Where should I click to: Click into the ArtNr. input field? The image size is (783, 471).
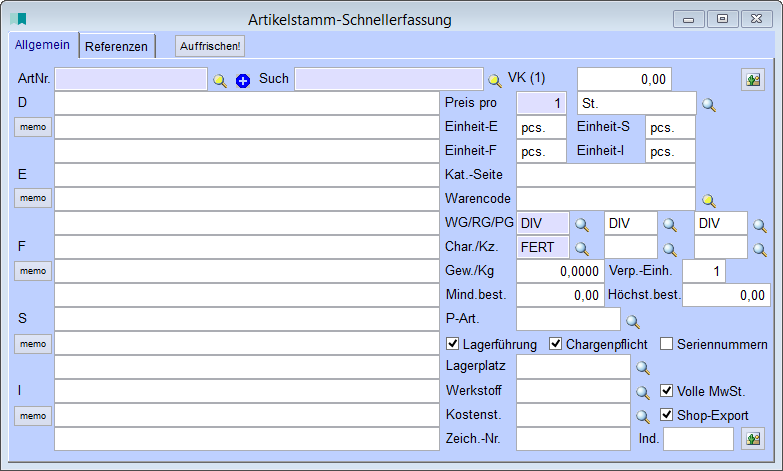click(x=131, y=79)
